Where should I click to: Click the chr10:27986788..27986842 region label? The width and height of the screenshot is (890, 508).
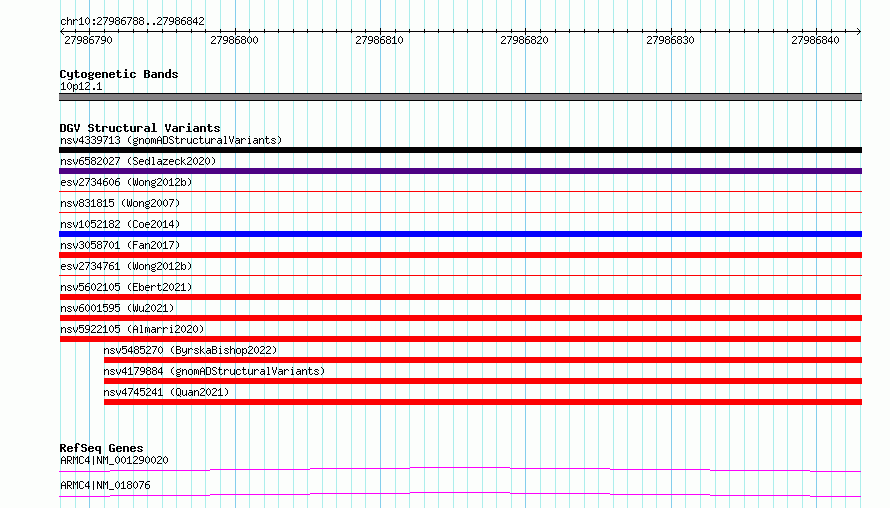tap(132, 21)
